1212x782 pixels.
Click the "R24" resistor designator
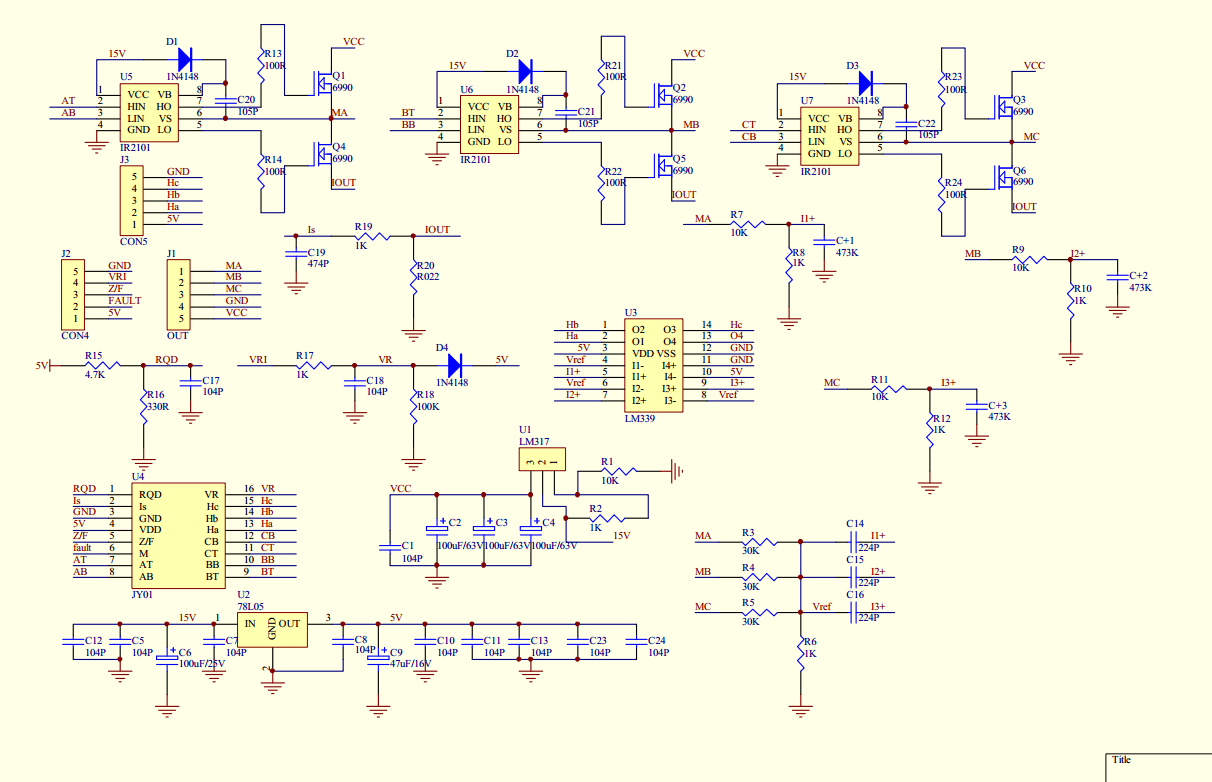[x=953, y=183]
